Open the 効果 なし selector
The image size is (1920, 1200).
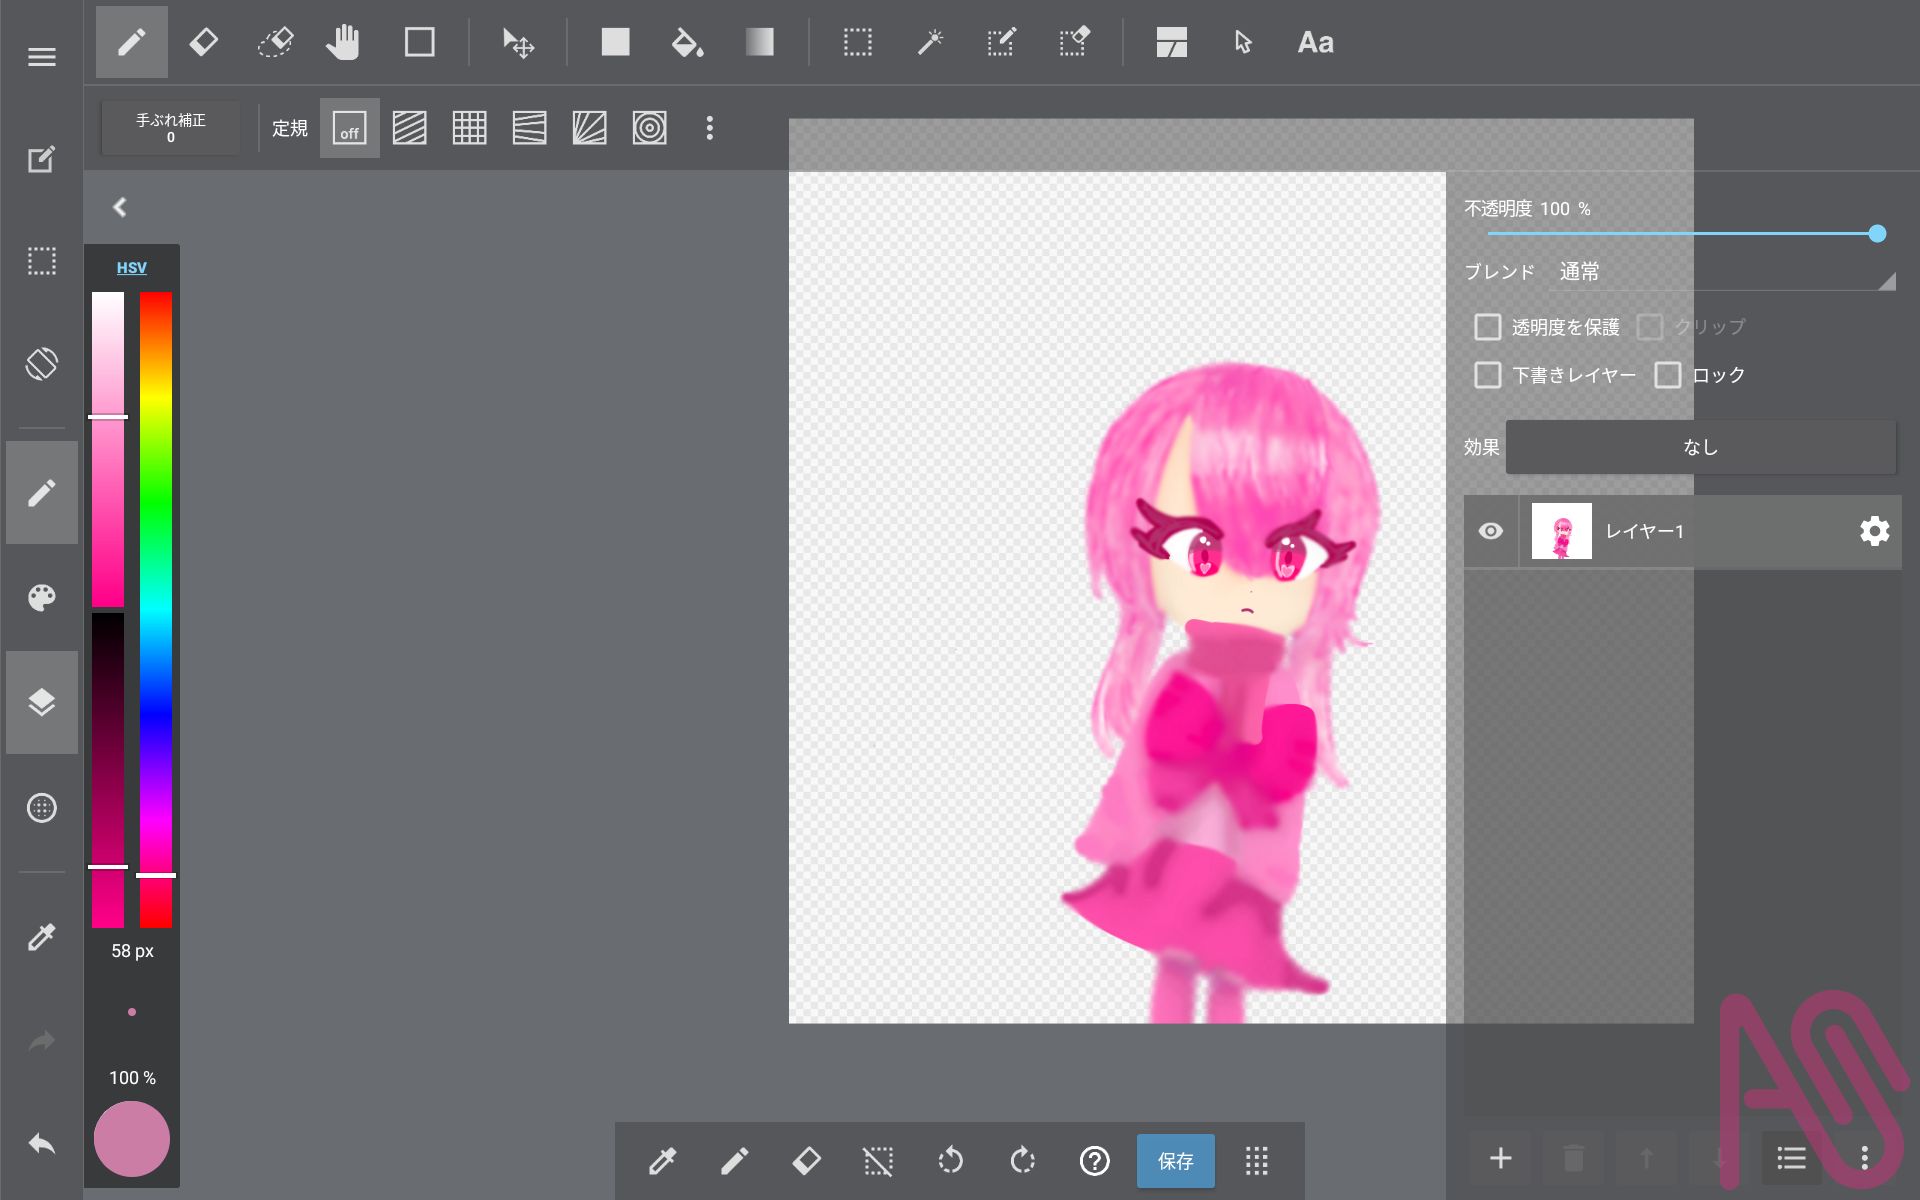[x=1700, y=447]
